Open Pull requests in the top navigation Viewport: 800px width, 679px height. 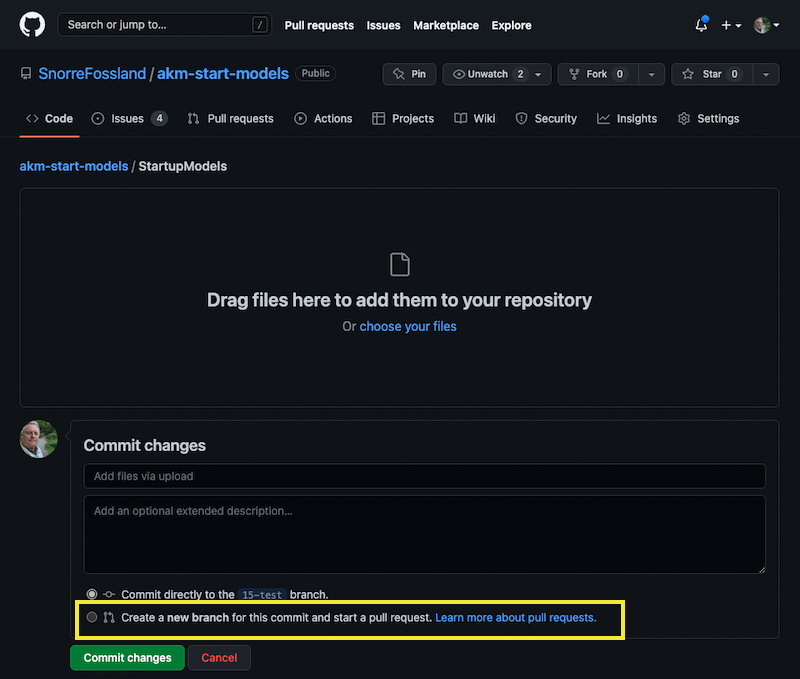(319, 25)
